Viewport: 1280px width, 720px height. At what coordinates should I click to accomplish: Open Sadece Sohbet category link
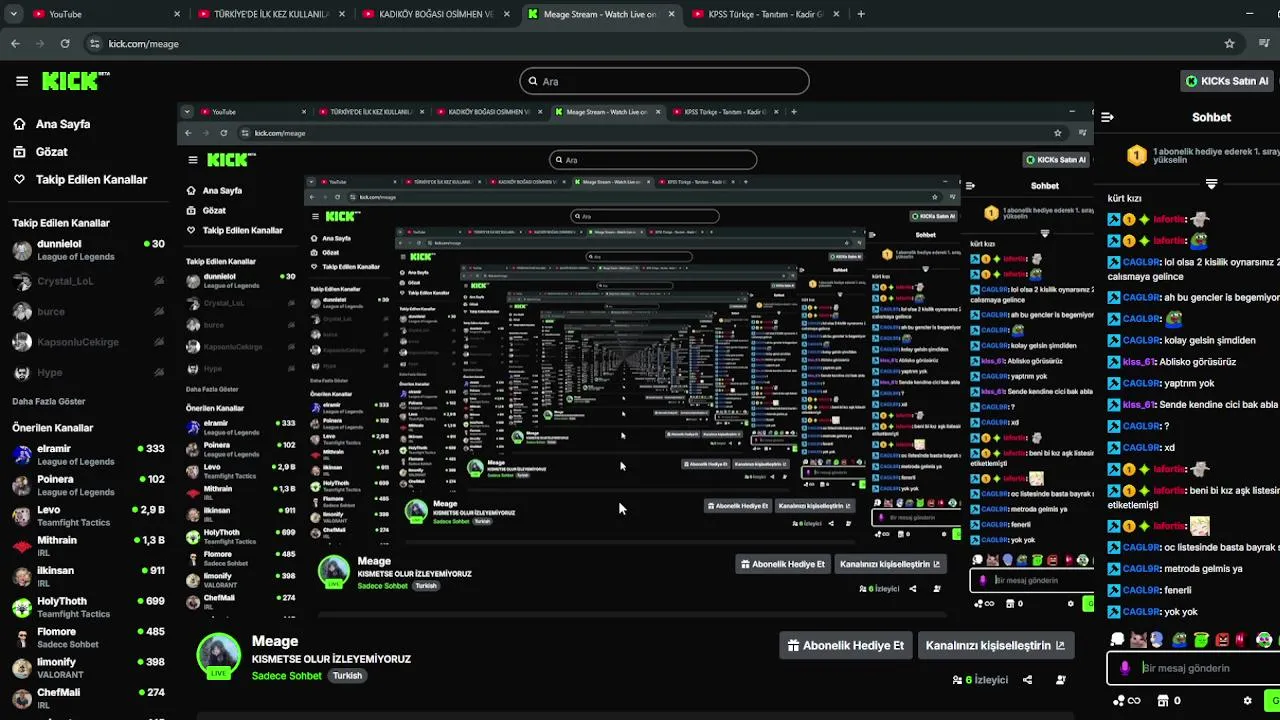(287, 676)
